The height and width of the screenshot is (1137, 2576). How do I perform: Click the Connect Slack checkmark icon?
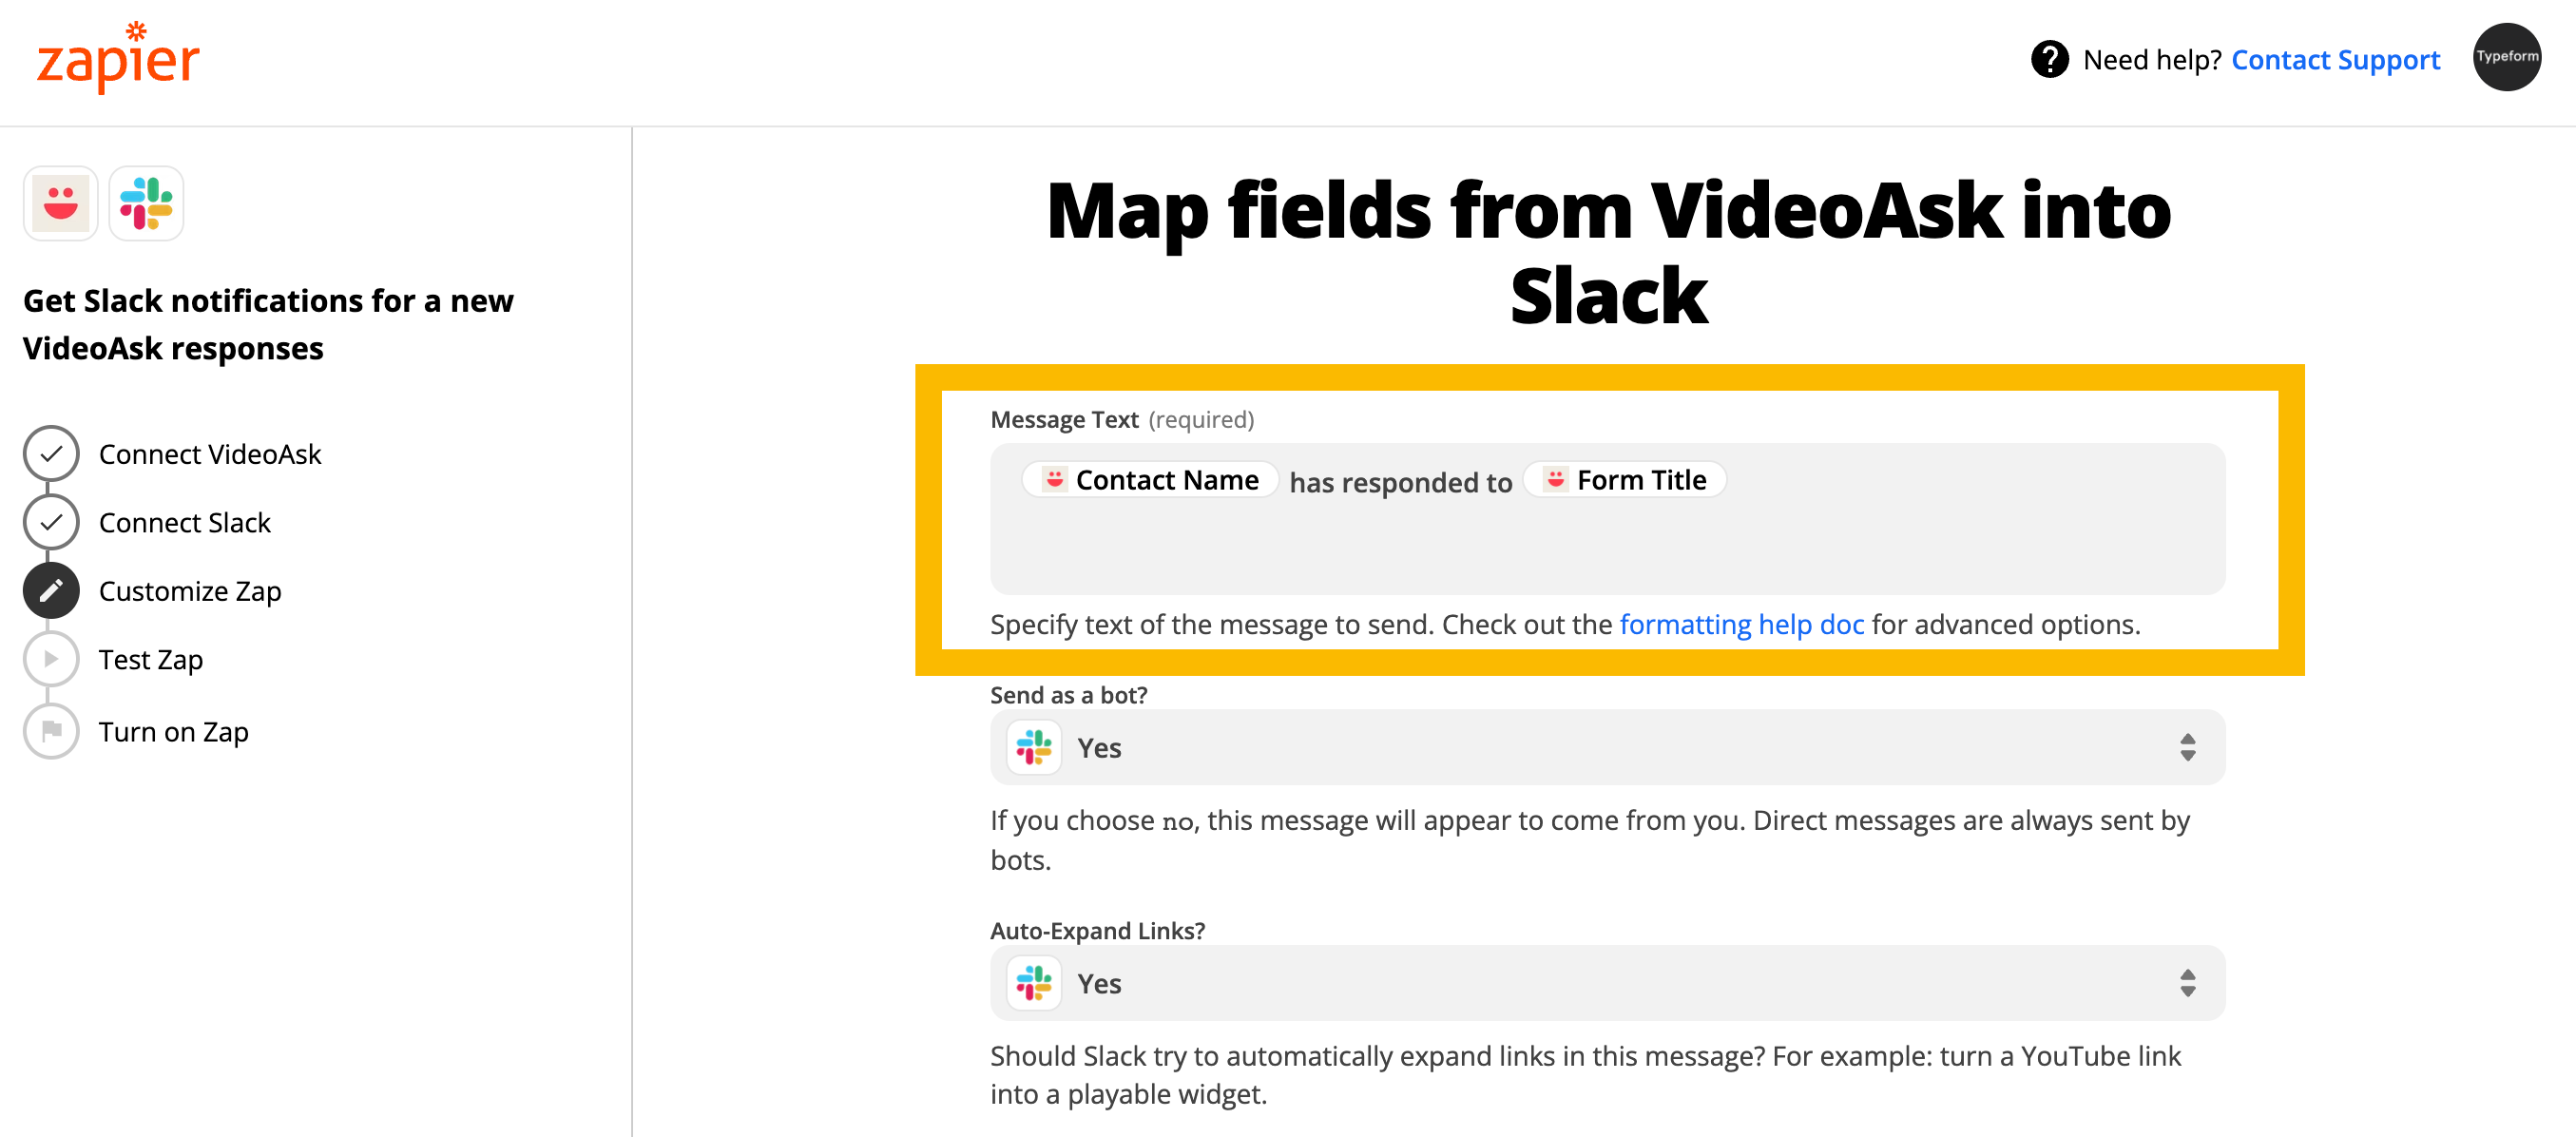[51, 522]
